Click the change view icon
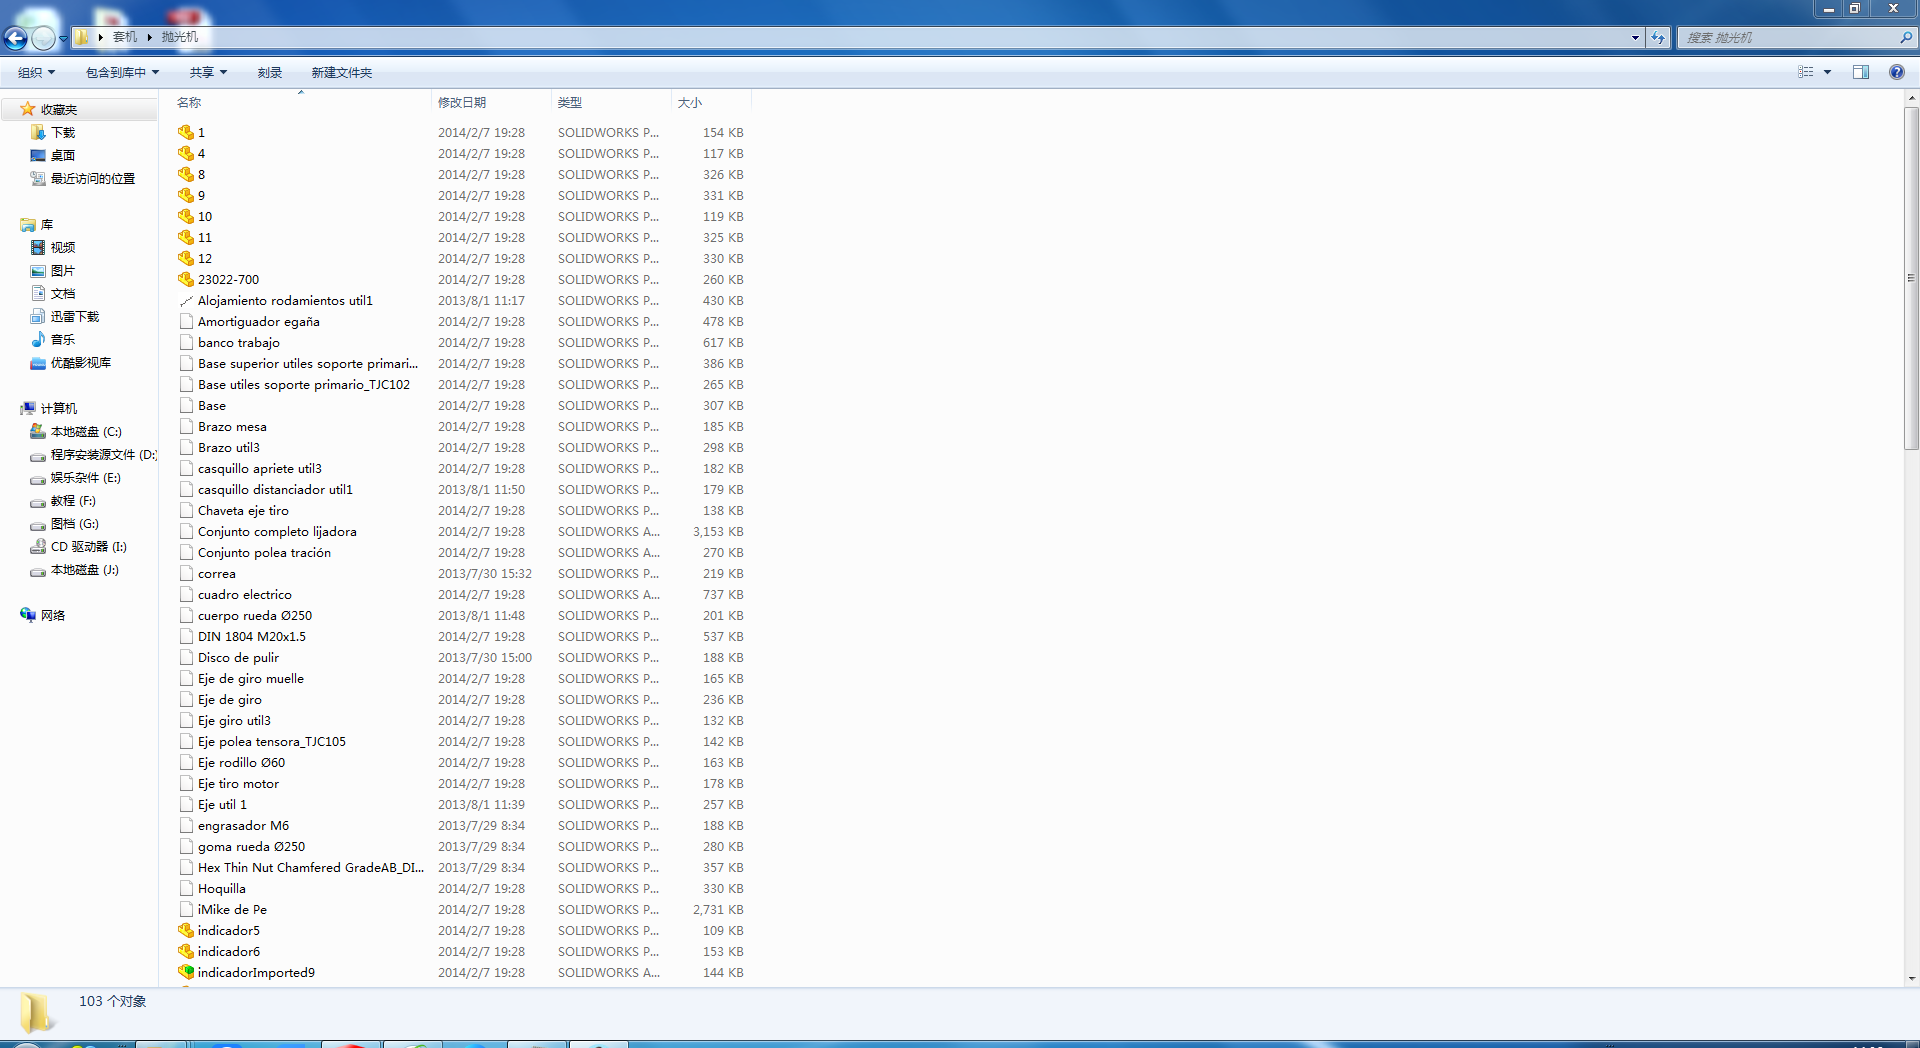Screen dimensions: 1920x1048 1806,72
